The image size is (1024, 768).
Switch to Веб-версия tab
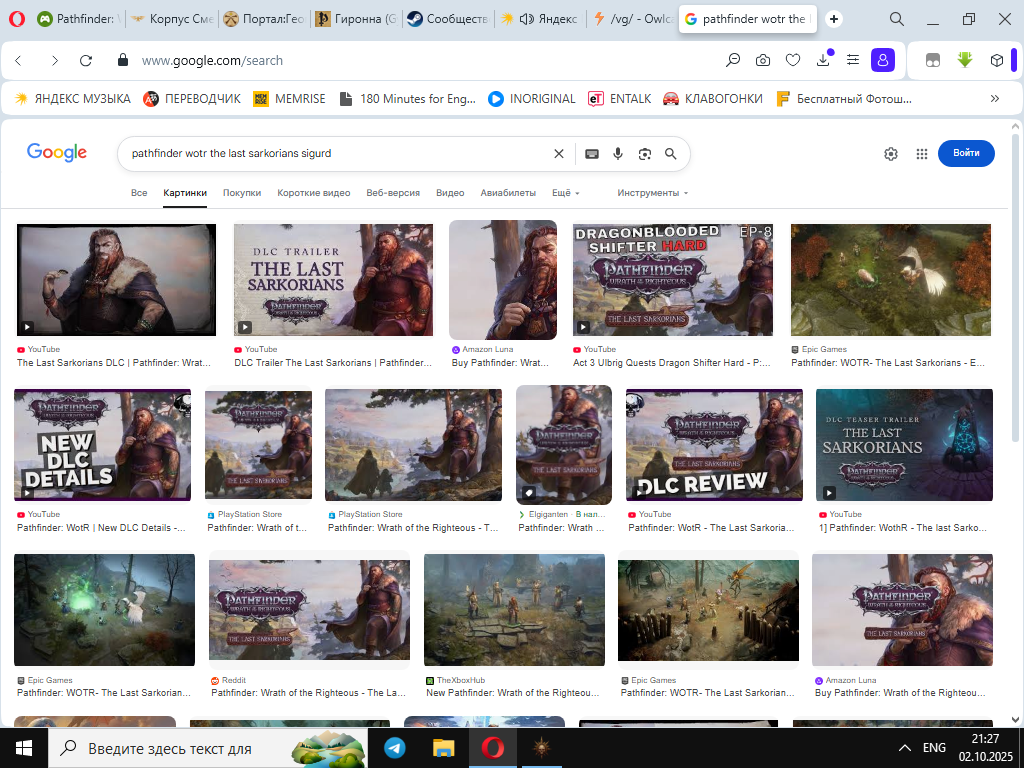pyautogui.click(x=393, y=193)
